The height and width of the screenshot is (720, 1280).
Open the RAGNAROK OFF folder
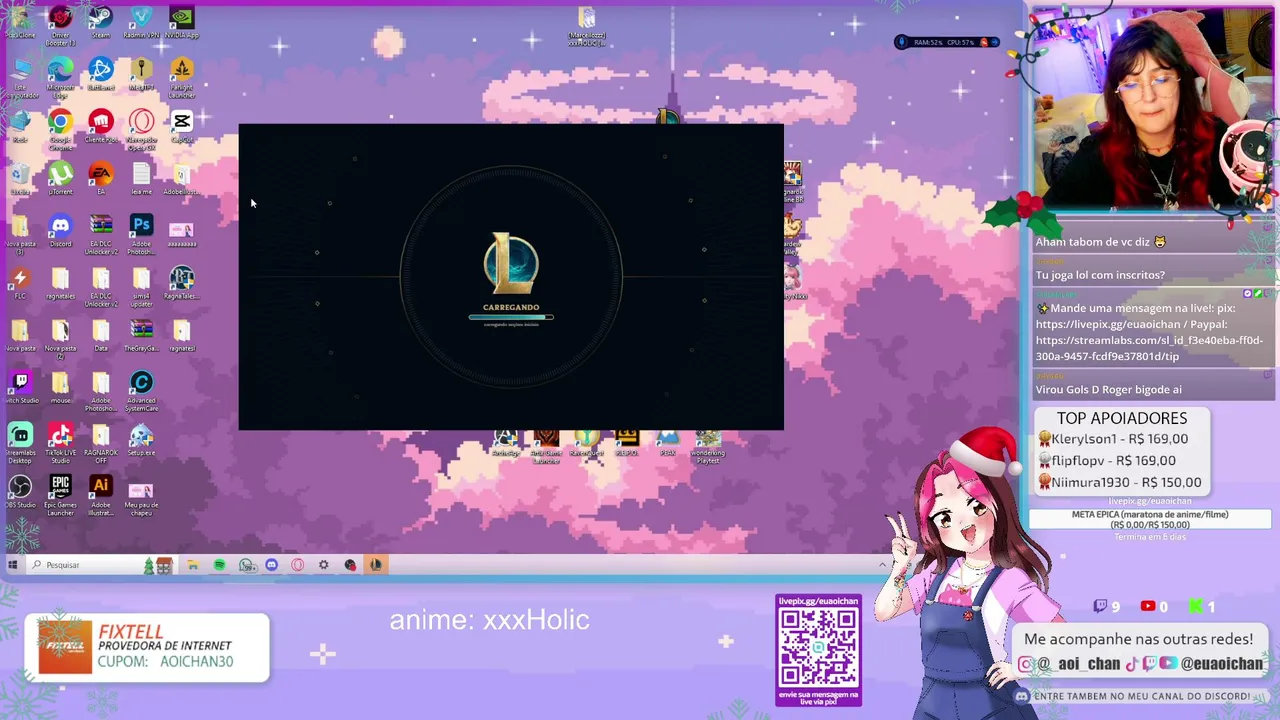(x=100, y=442)
